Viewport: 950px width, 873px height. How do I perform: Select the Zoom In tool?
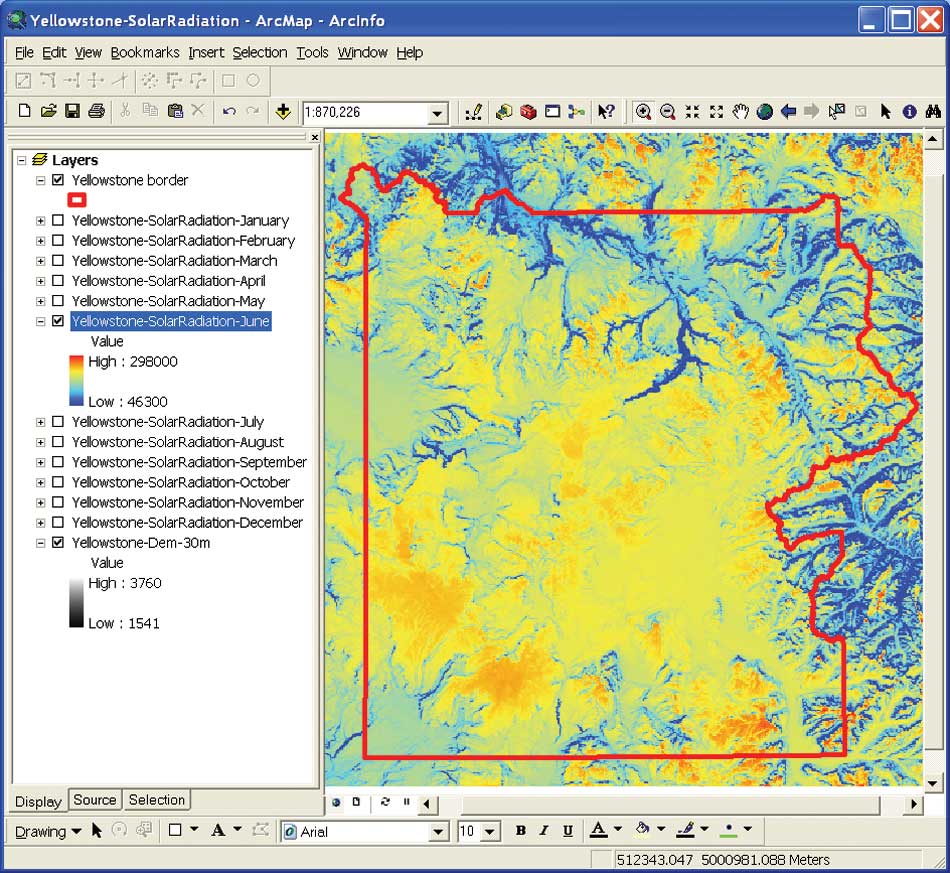[643, 112]
